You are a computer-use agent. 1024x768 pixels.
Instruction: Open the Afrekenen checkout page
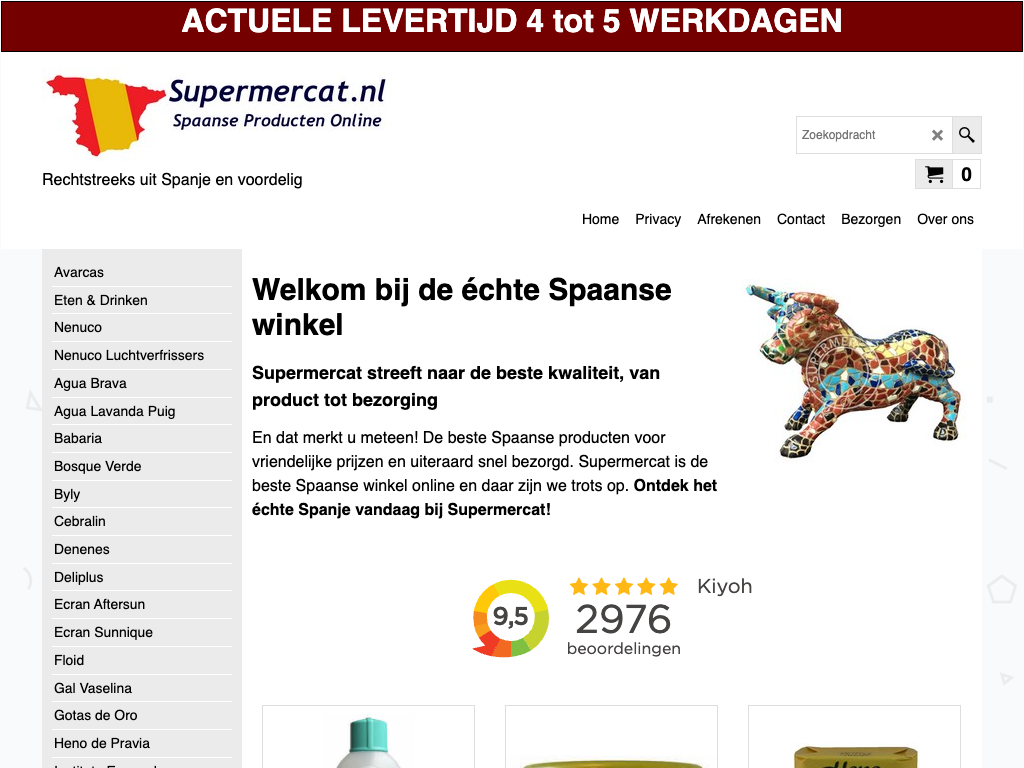tap(729, 219)
